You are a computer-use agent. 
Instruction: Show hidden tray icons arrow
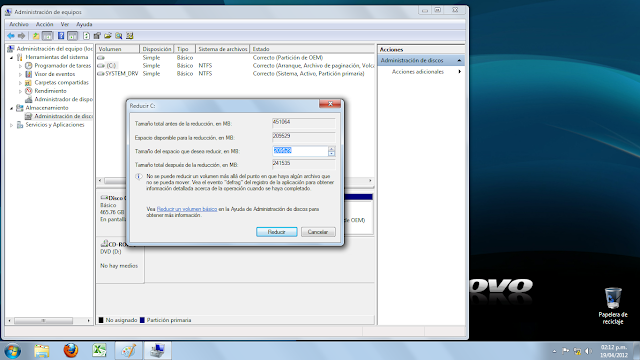click(554, 351)
